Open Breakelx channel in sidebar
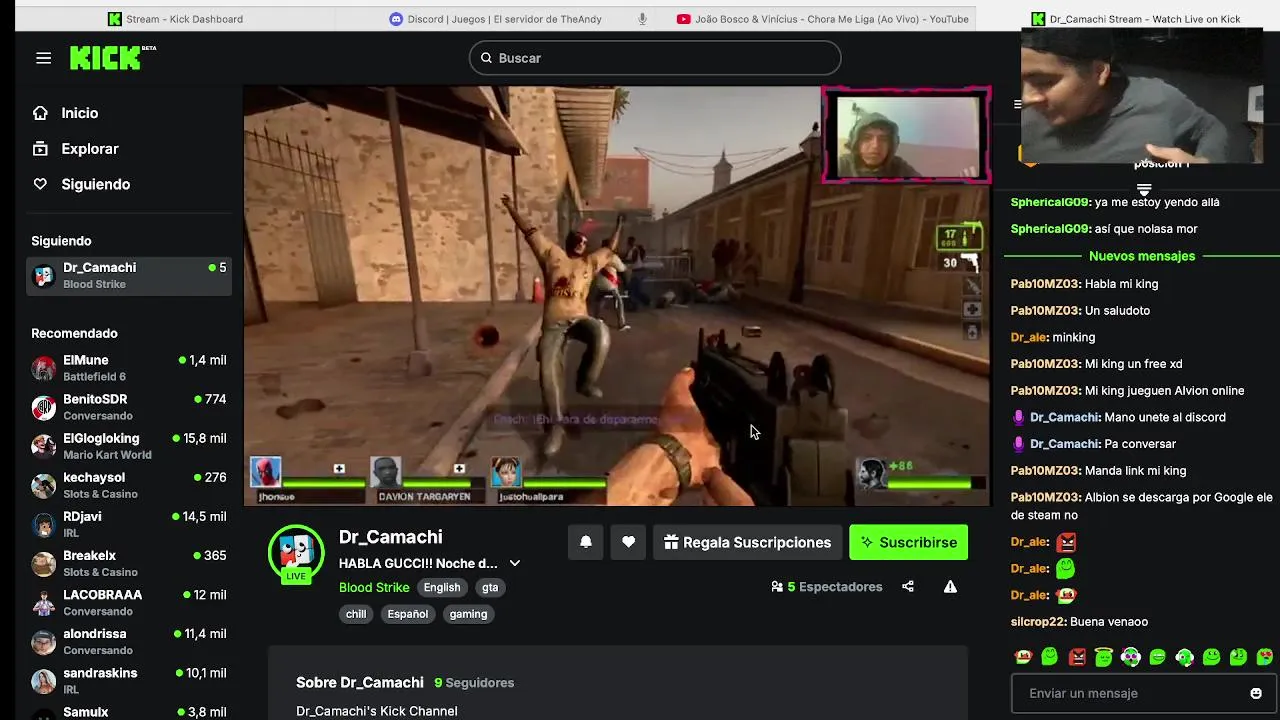 tap(129, 563)
